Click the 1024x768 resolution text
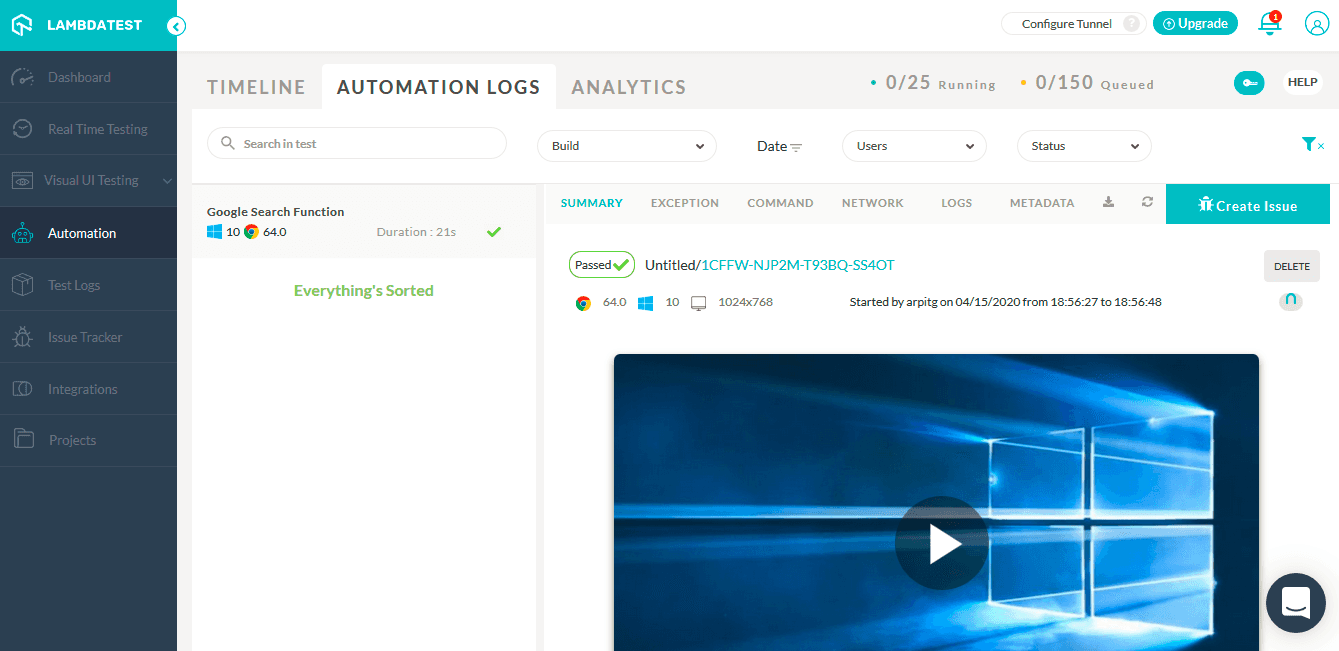Image resolution: width=1339 pixels, height=651 pixels. (x=745, y=302)
